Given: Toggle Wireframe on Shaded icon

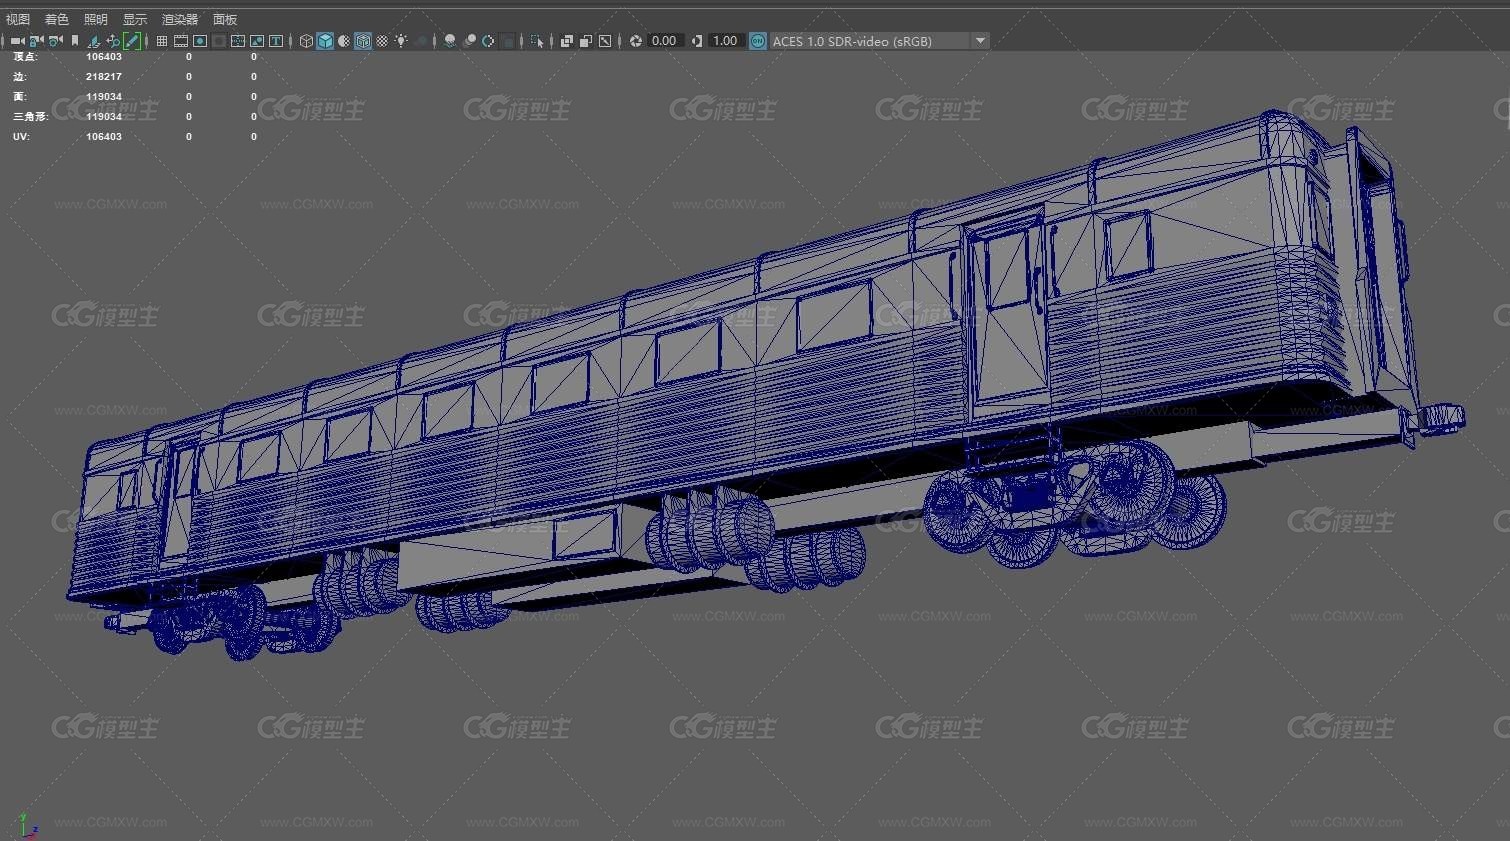Looking at the screenshot, I should tap(363, 41).
